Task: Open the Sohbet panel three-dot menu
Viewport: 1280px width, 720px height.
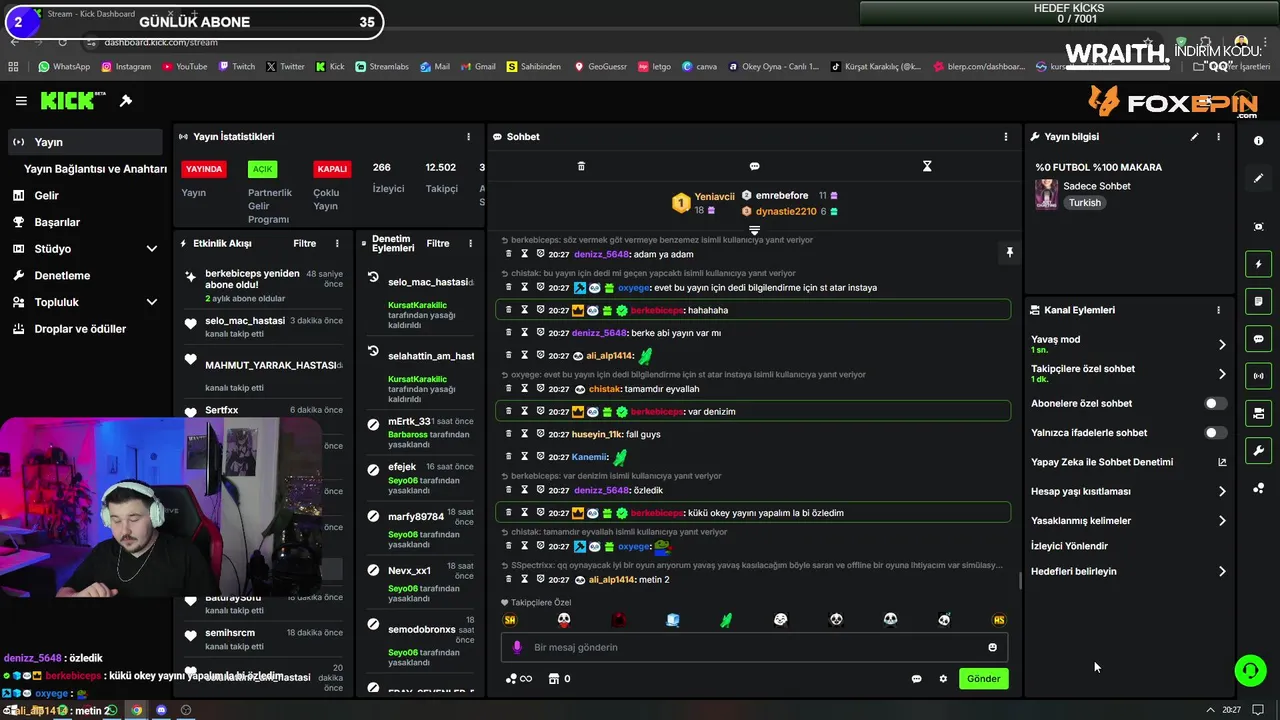Action: tap(1006, 137)
